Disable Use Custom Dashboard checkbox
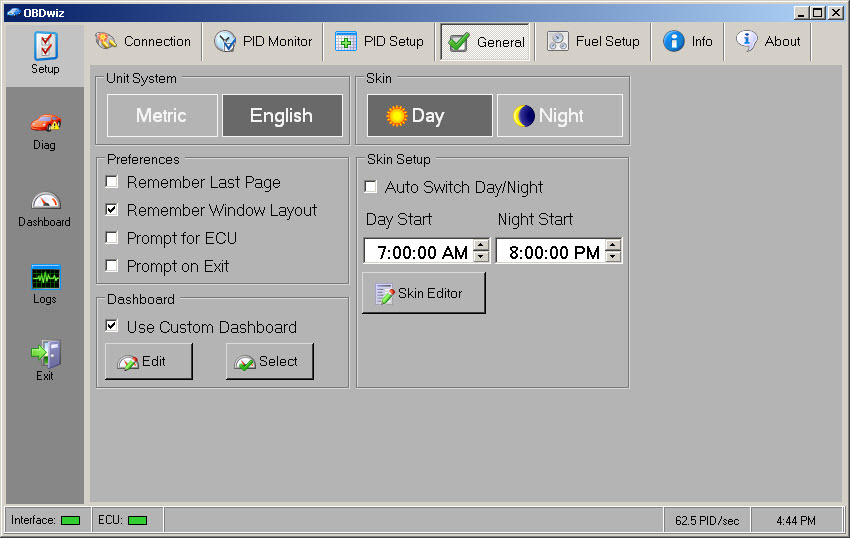850x538 pixels. [112, 327]
